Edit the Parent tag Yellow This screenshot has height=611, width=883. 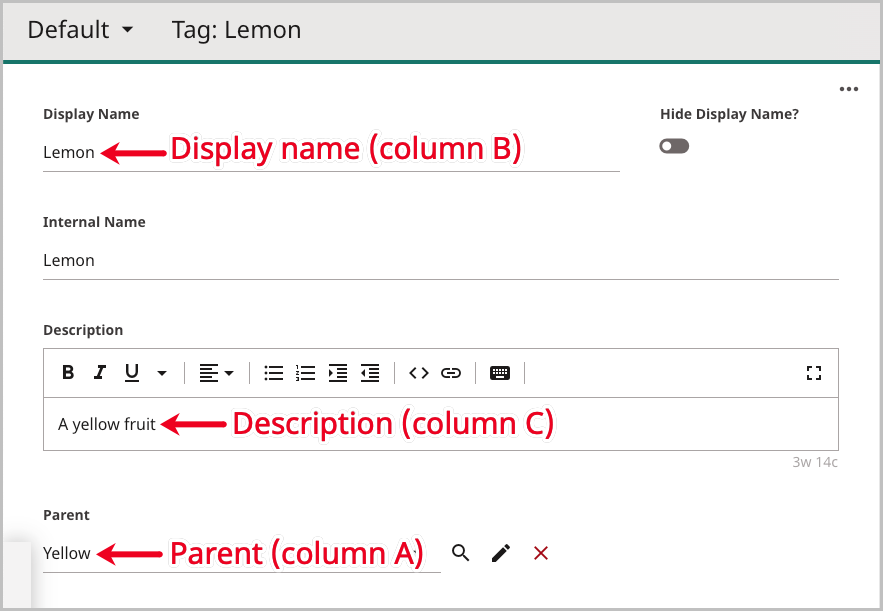coord(501,553)
